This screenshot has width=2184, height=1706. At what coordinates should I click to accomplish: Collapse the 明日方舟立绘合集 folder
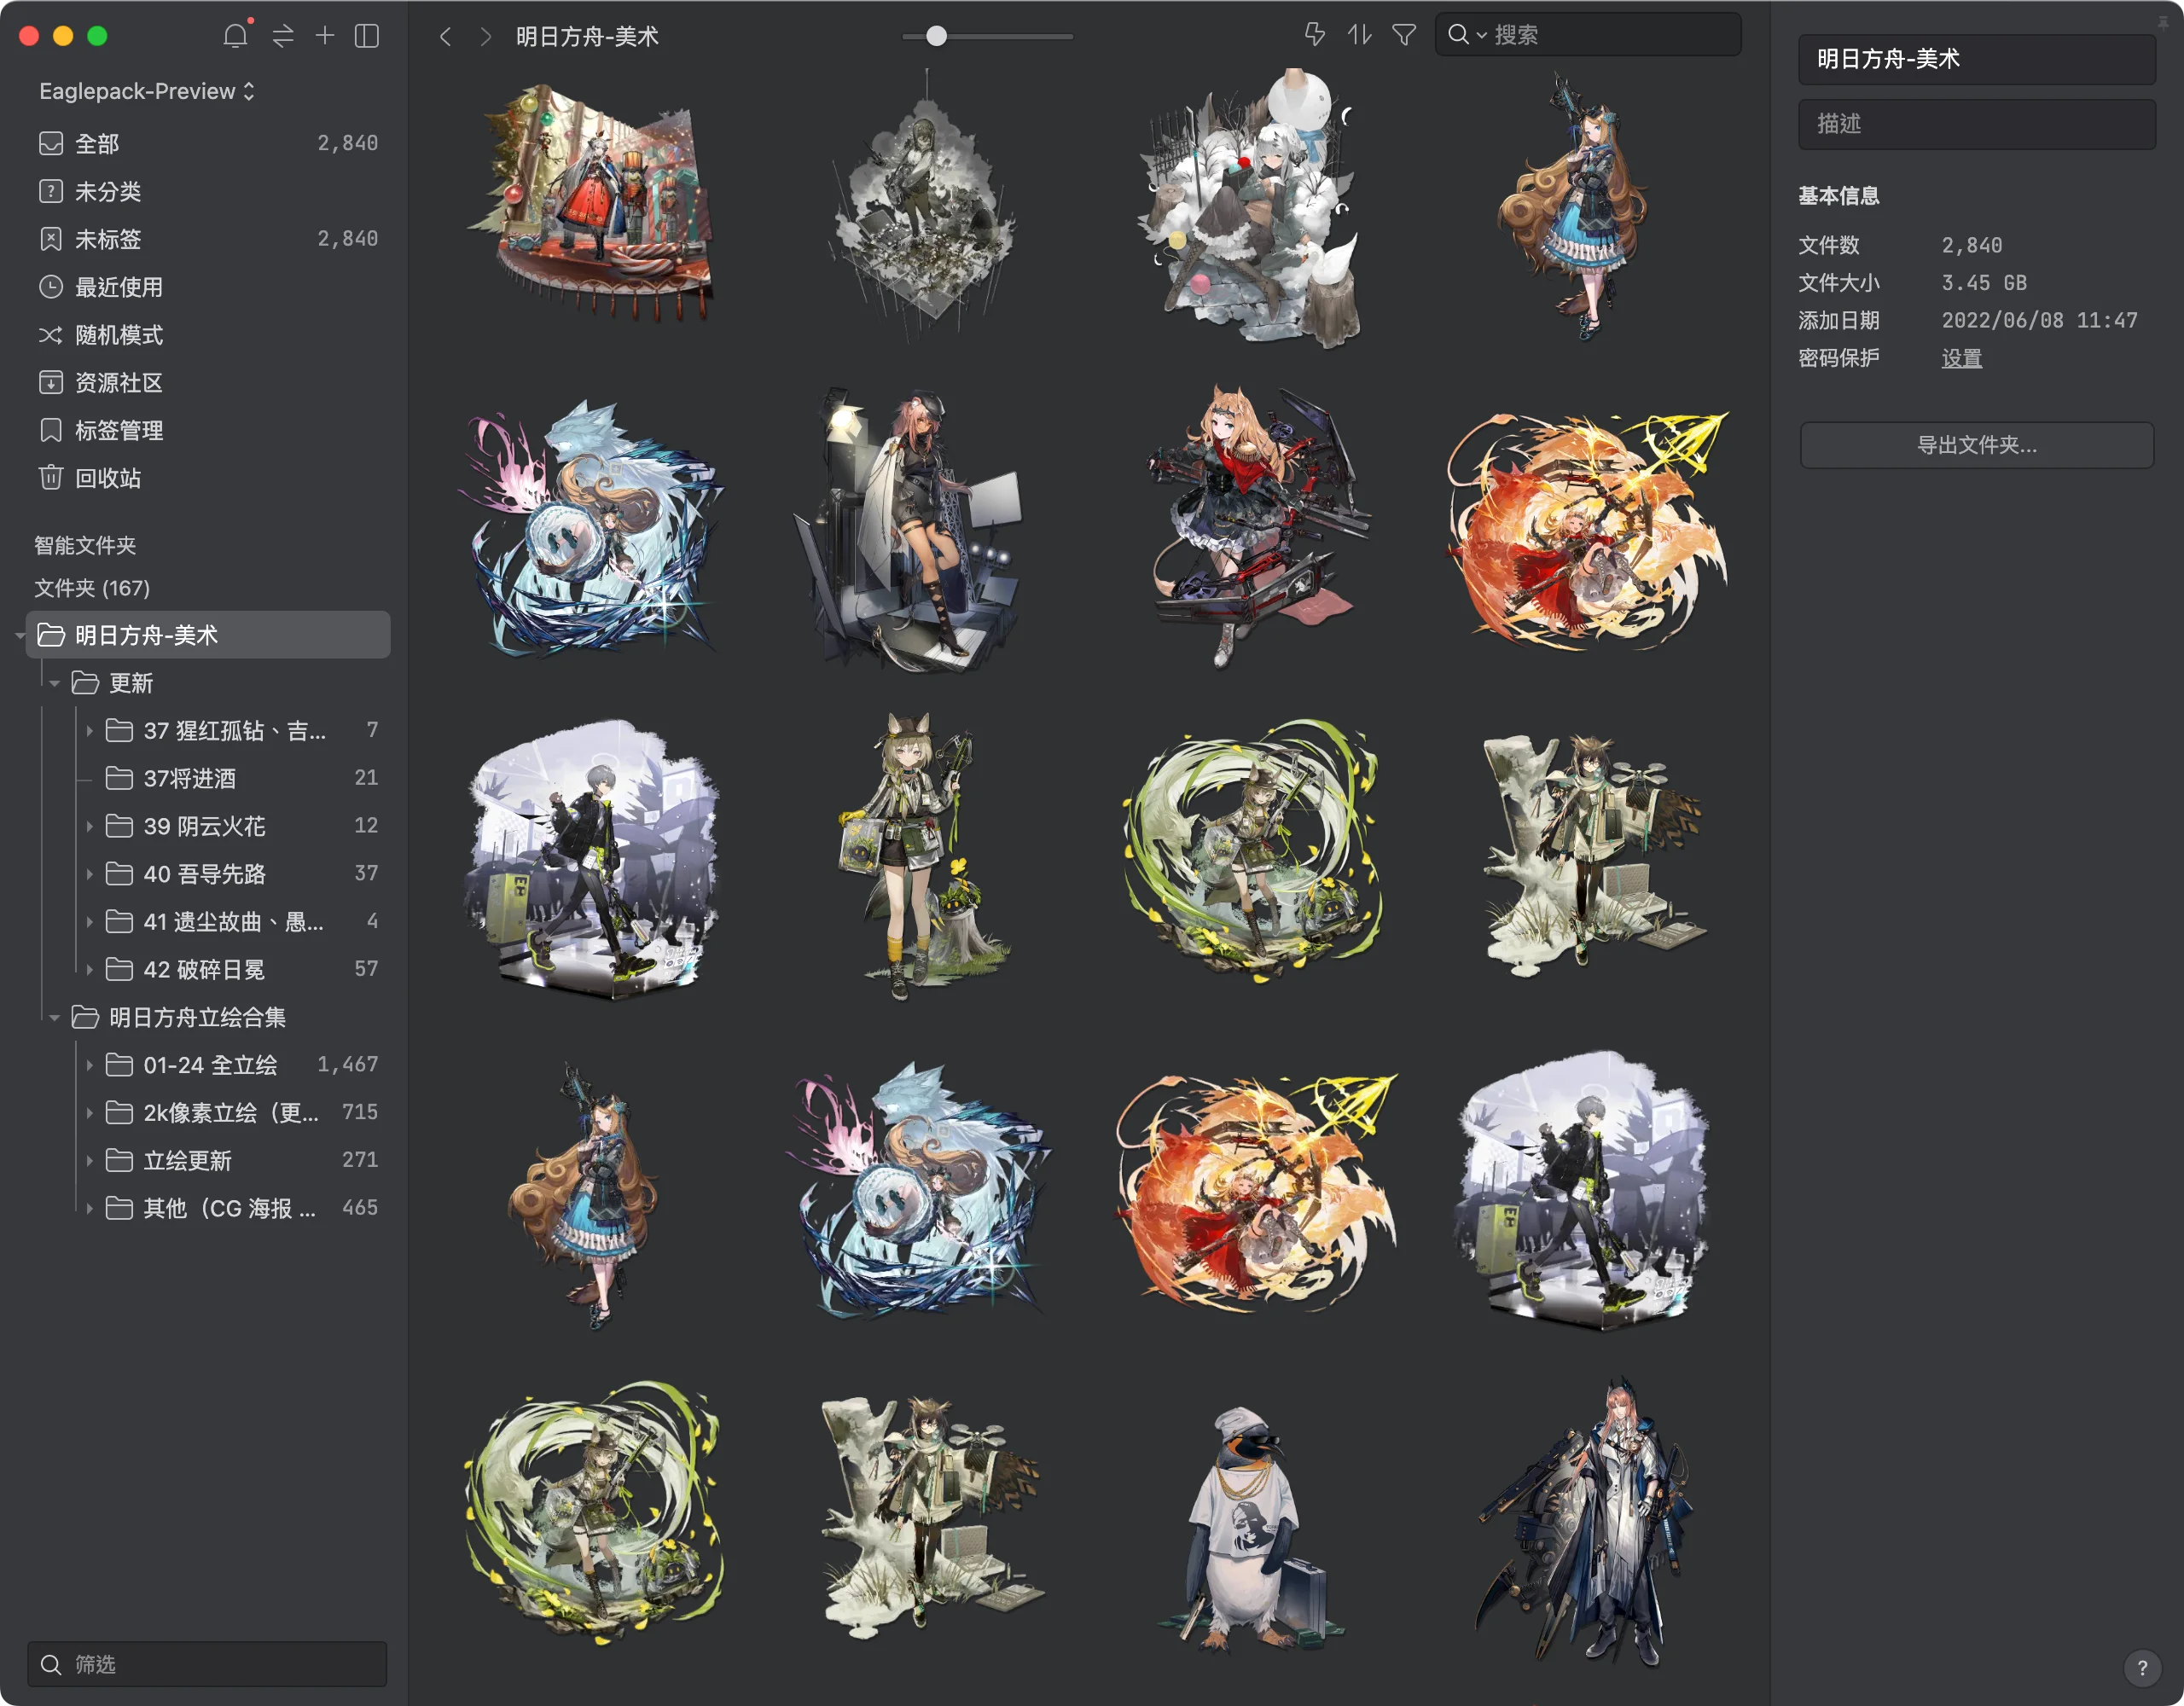pos(55,1018)
